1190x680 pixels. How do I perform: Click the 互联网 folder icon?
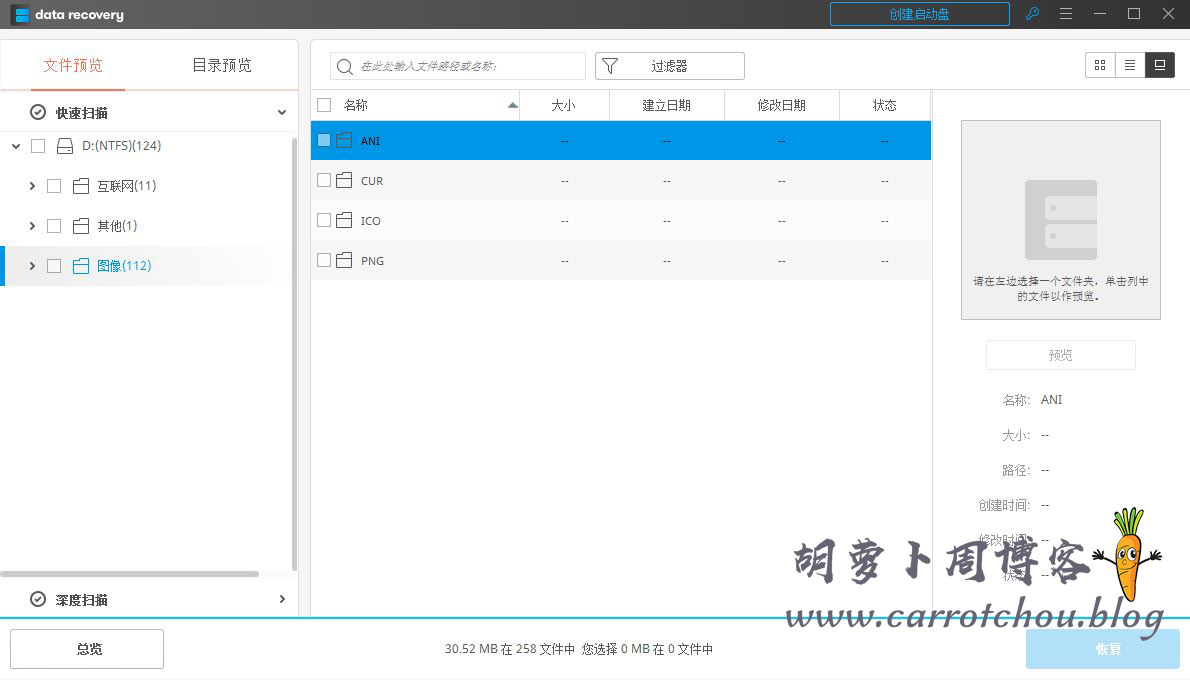pyautogui.click(x=81, y=186)
